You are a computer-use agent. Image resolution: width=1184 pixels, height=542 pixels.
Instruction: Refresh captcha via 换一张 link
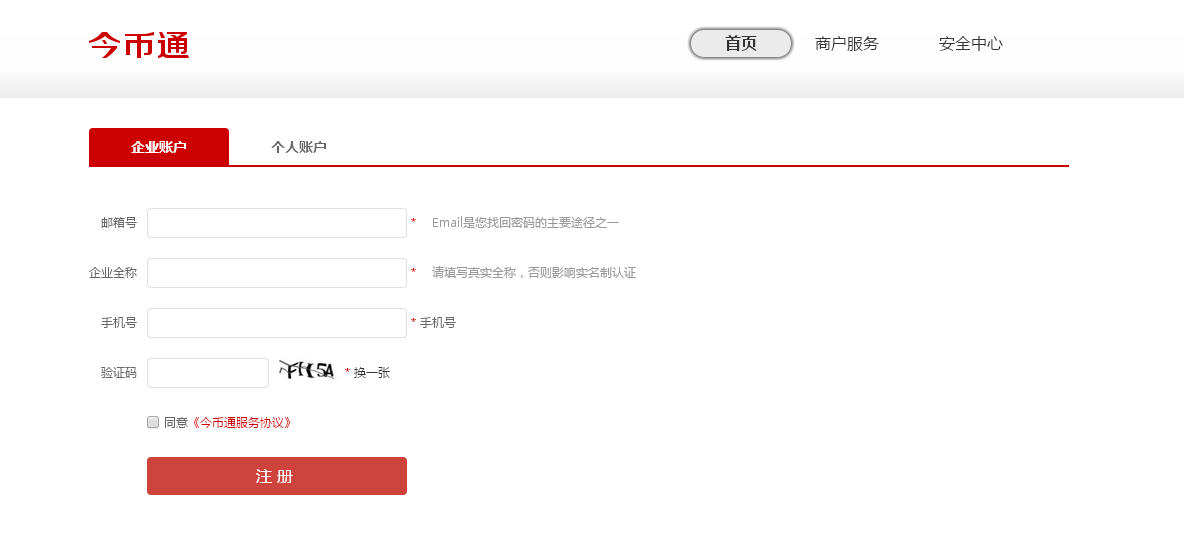371,373
